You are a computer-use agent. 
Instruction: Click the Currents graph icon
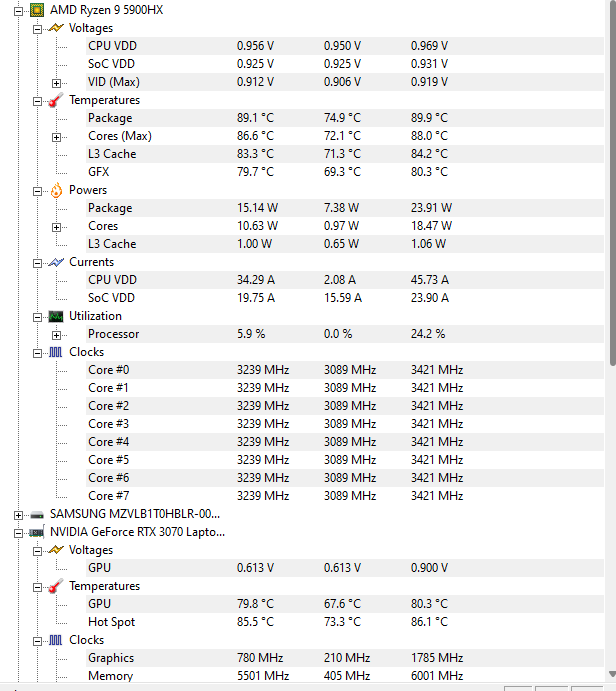56,262
